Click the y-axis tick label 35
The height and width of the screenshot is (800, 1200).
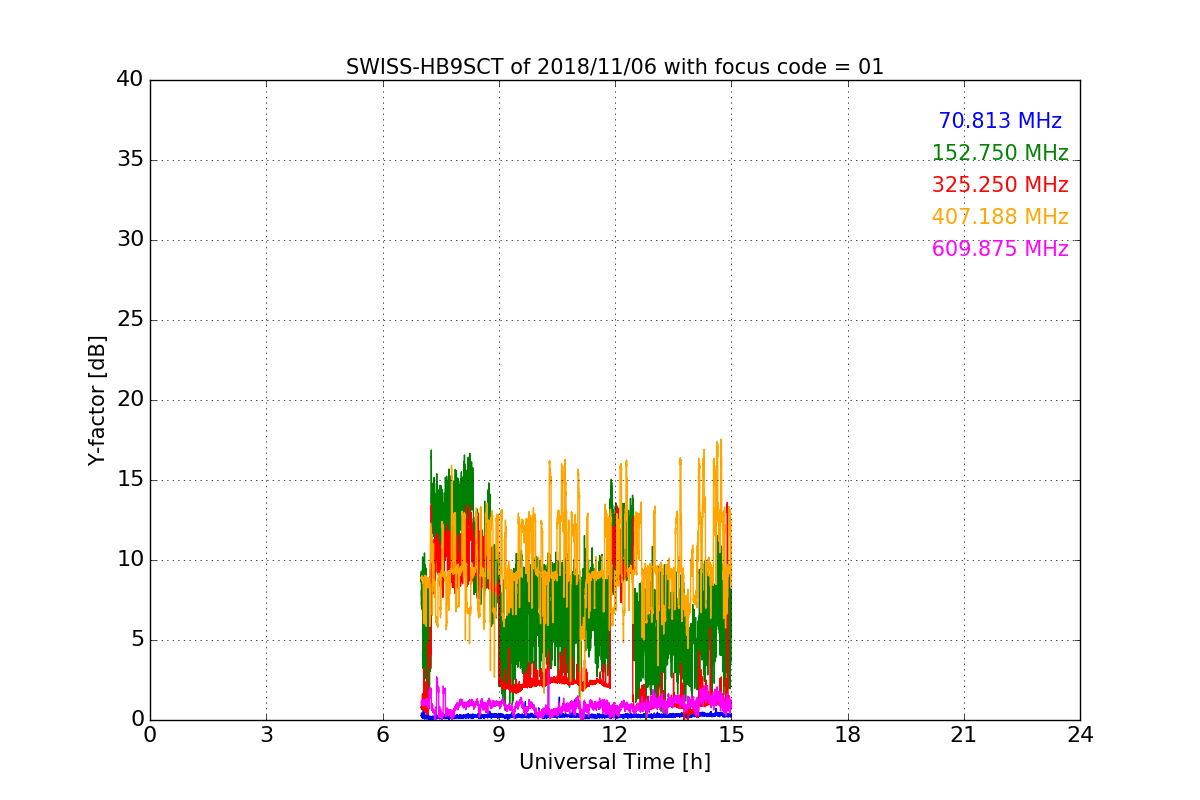tap(129, 160)
